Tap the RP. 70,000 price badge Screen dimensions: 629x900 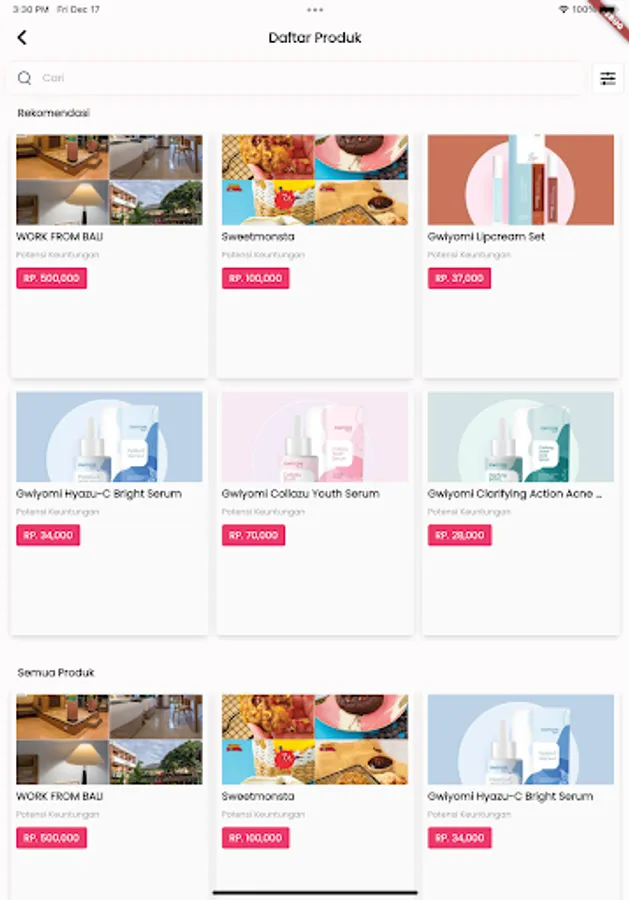point(253,536)
